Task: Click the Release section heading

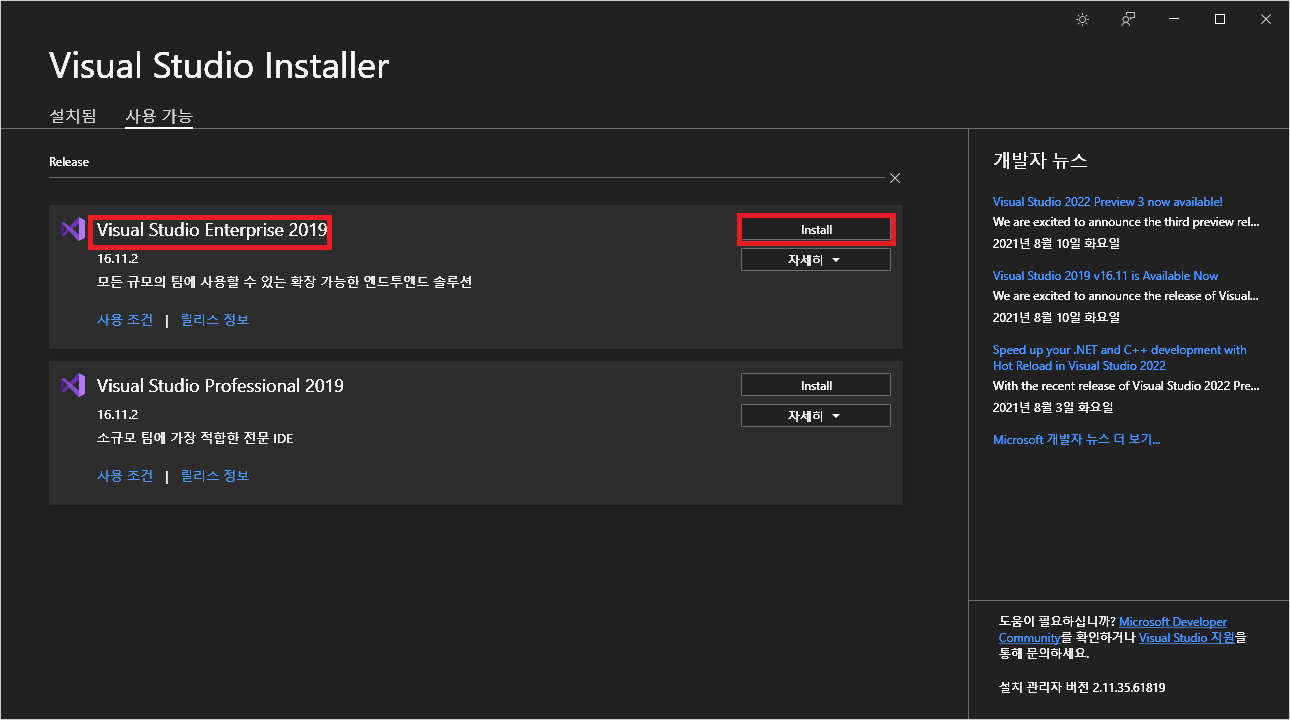Action: 69,162
